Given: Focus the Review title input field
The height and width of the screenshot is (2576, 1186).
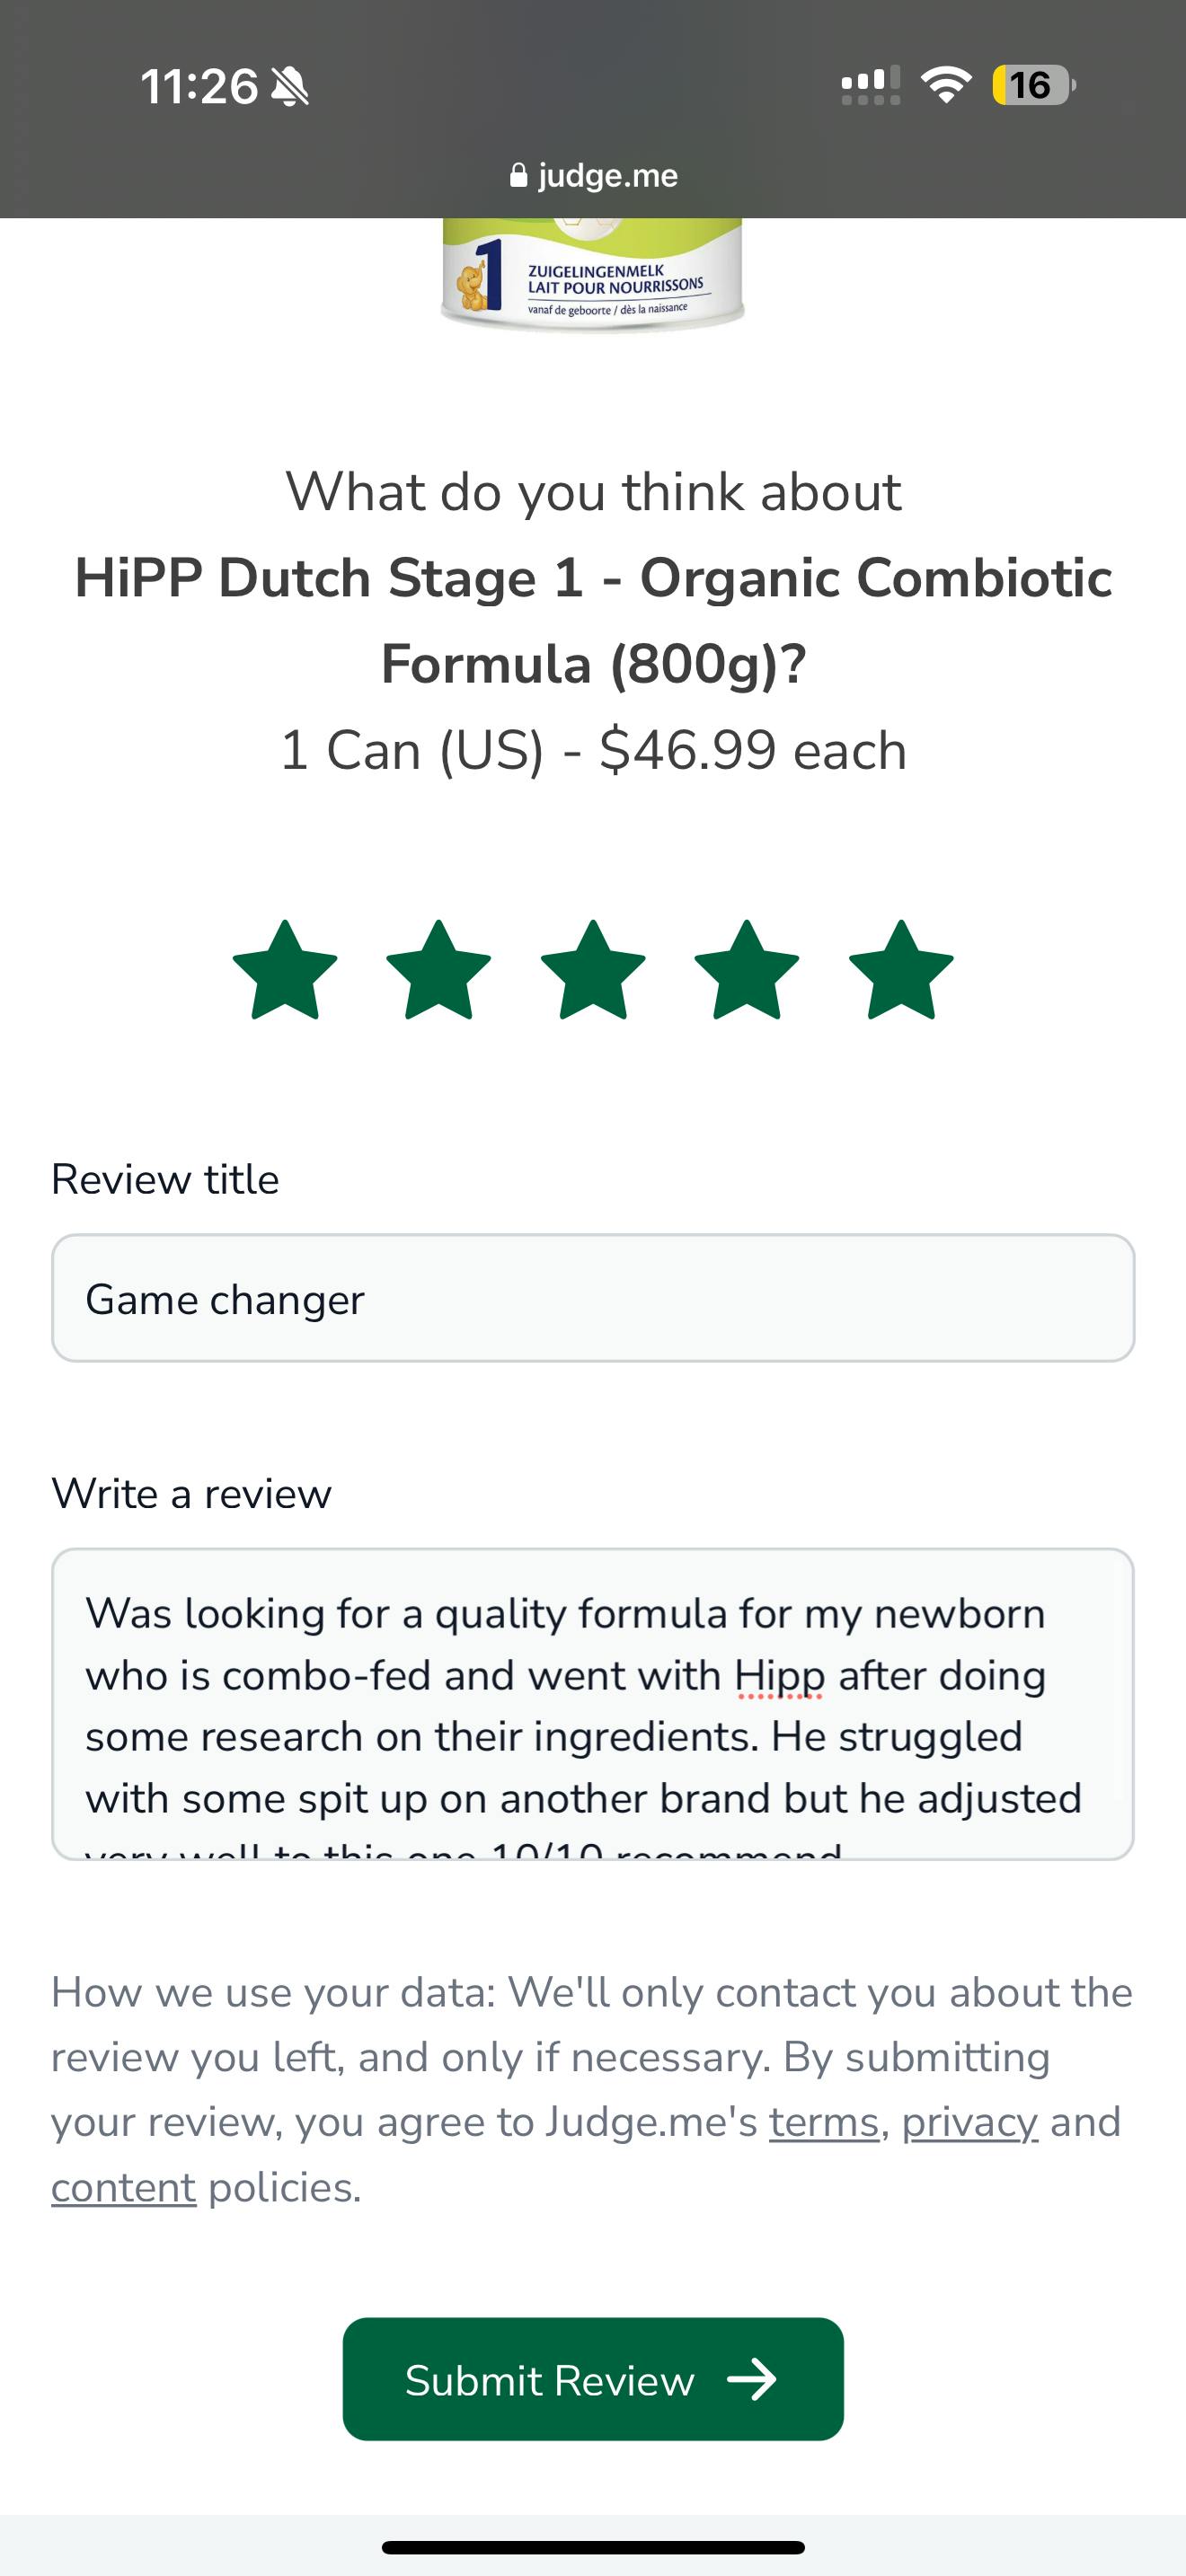Looking at the screenshot, I should click(593, 1298).
